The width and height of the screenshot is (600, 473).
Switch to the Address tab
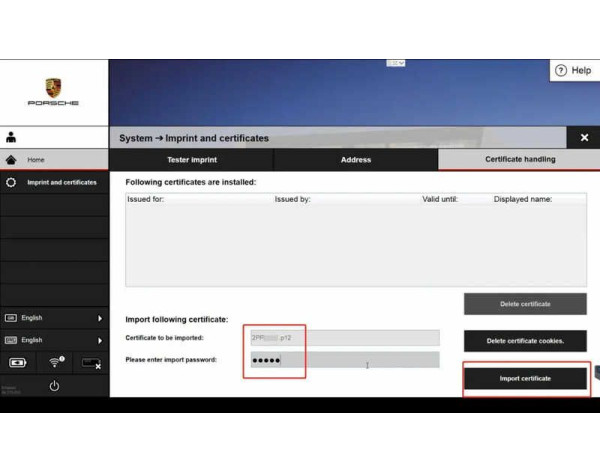pyautogui.click(x=355, y=160)
